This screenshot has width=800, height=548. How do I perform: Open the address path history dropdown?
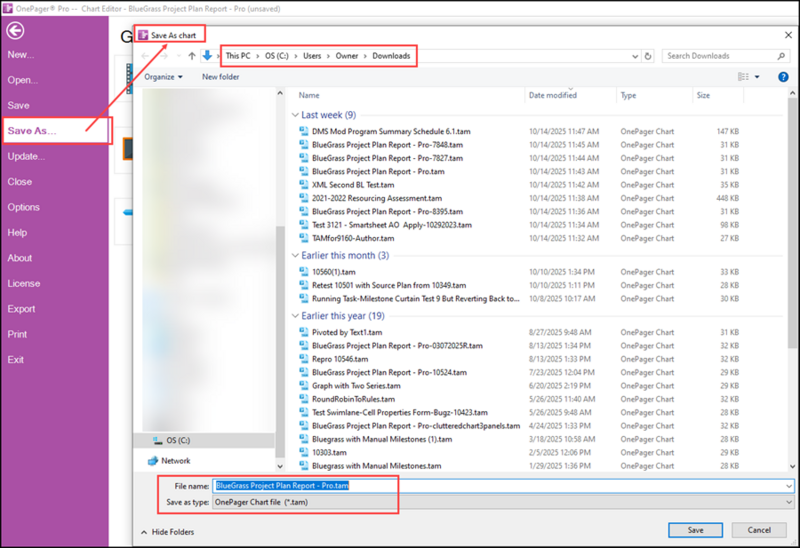coord(635,56)
